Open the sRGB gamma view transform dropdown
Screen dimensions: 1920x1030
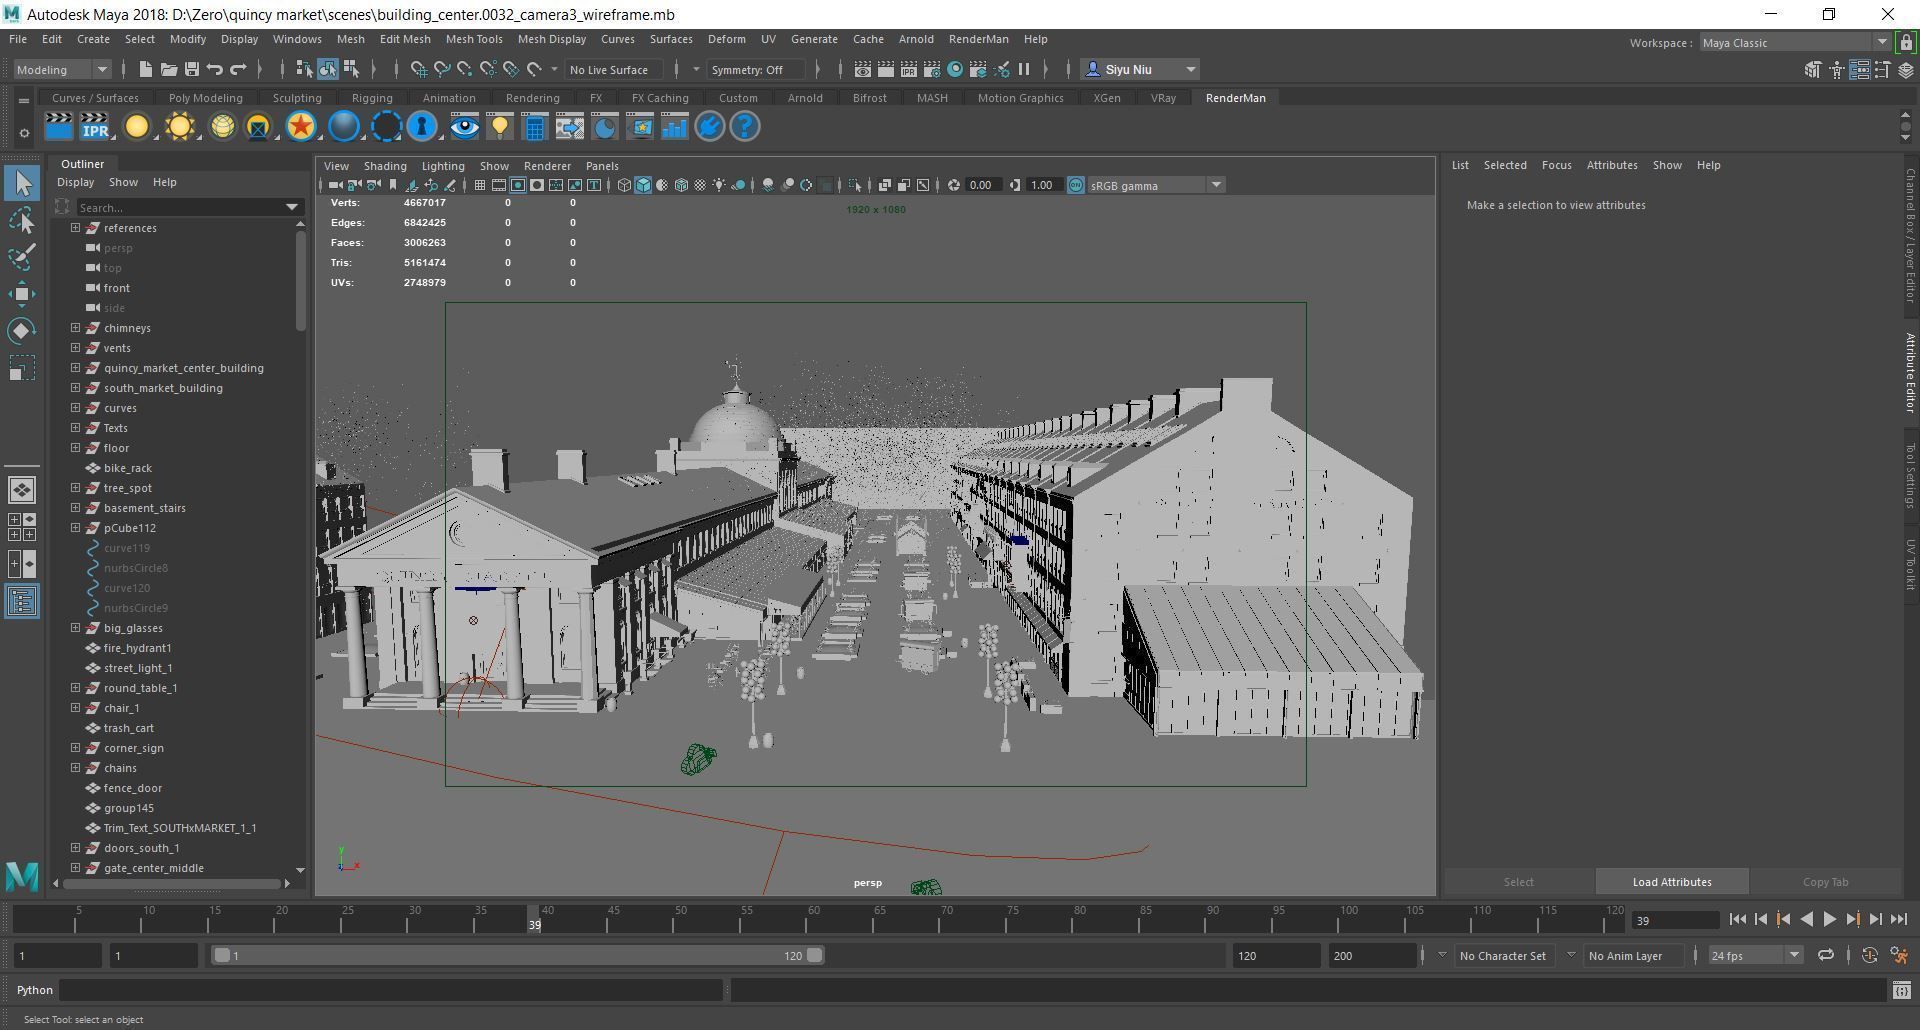(1216, 185)
